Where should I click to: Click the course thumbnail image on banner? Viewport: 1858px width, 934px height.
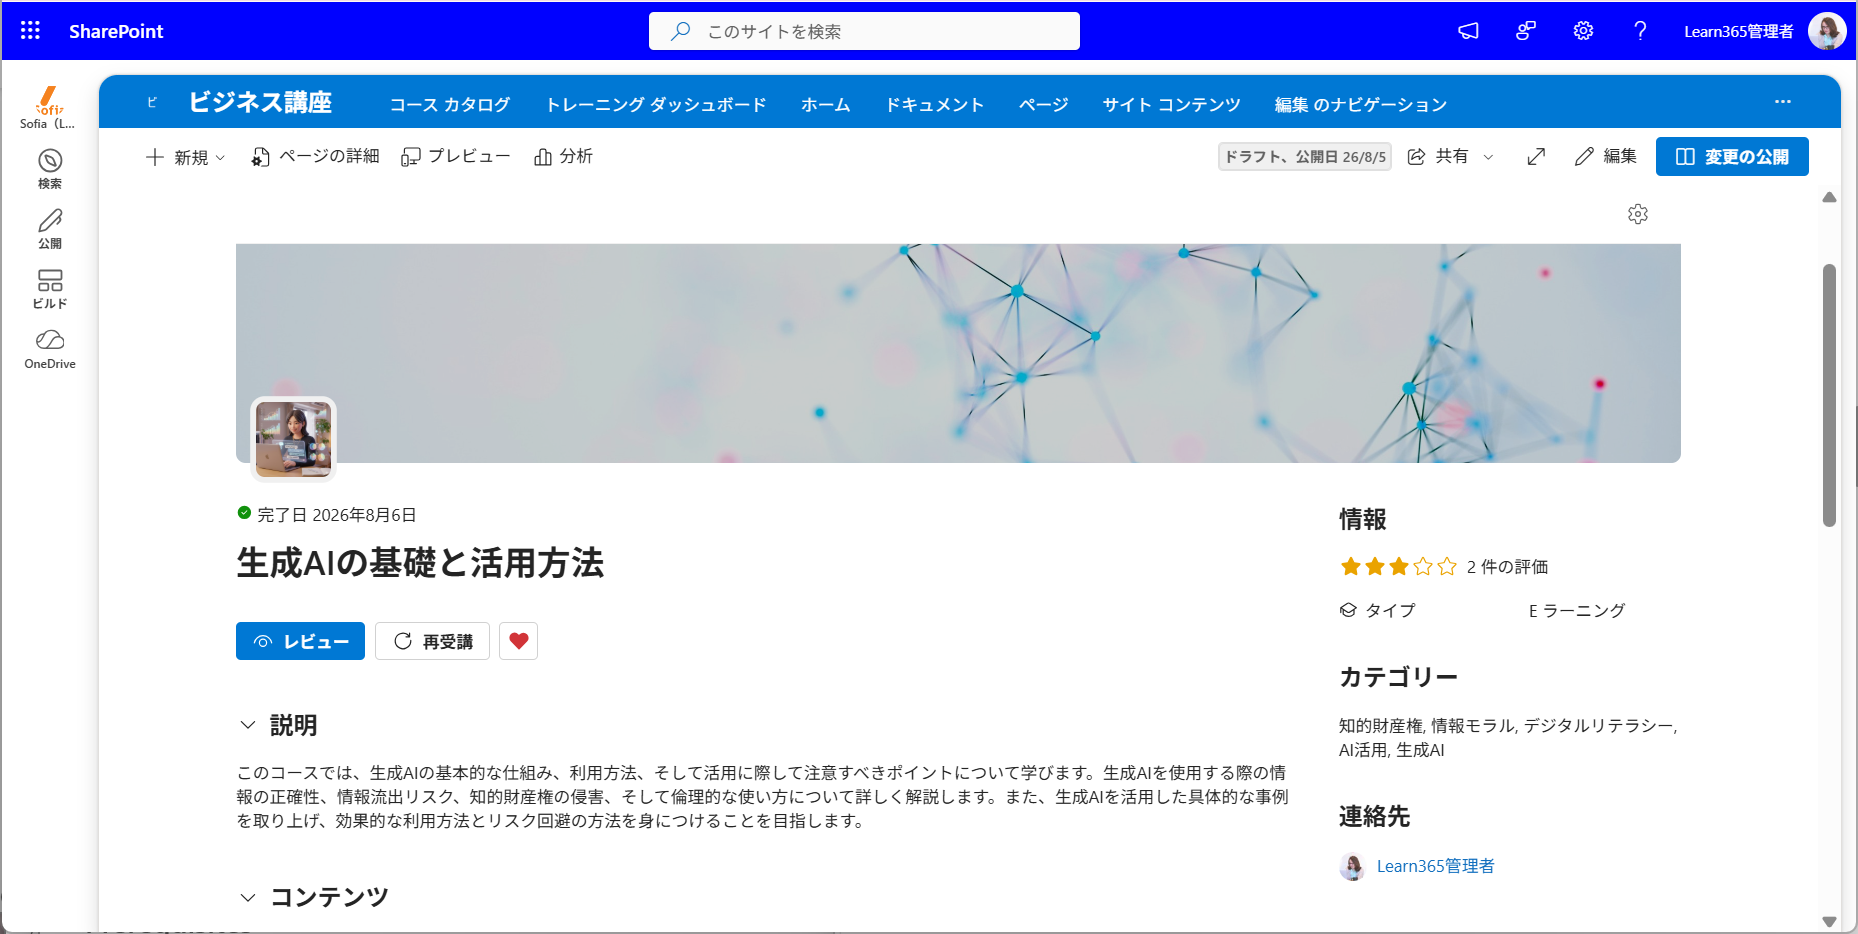293,439
